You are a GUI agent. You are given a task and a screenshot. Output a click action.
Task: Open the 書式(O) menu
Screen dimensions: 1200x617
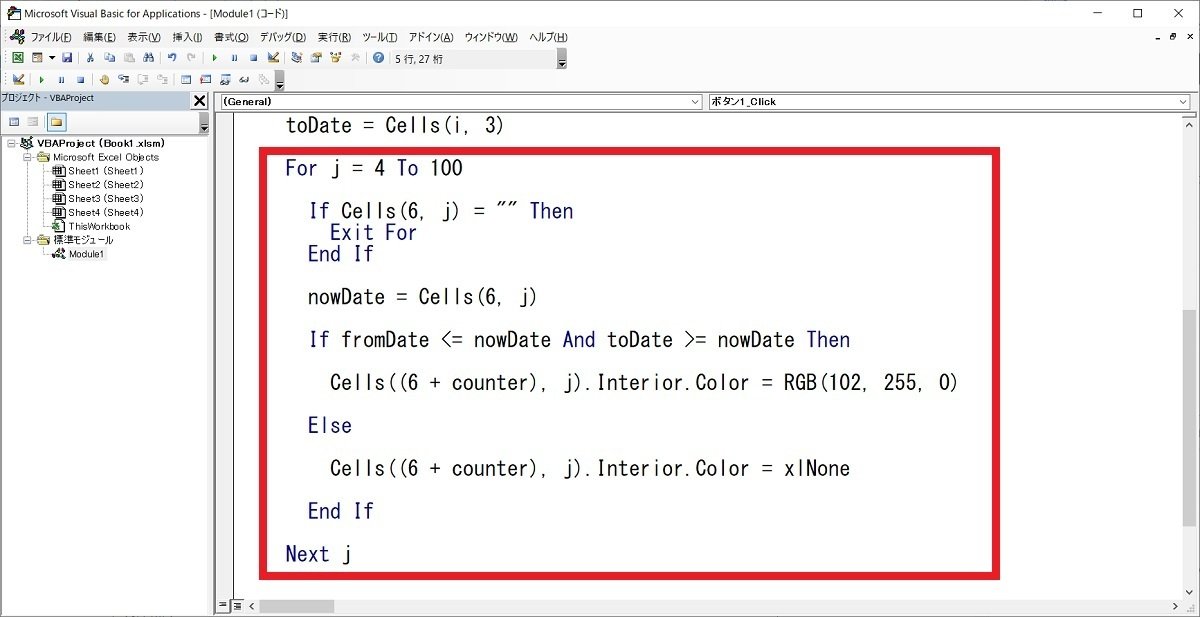pyautogui.click(x=231, y=37)
